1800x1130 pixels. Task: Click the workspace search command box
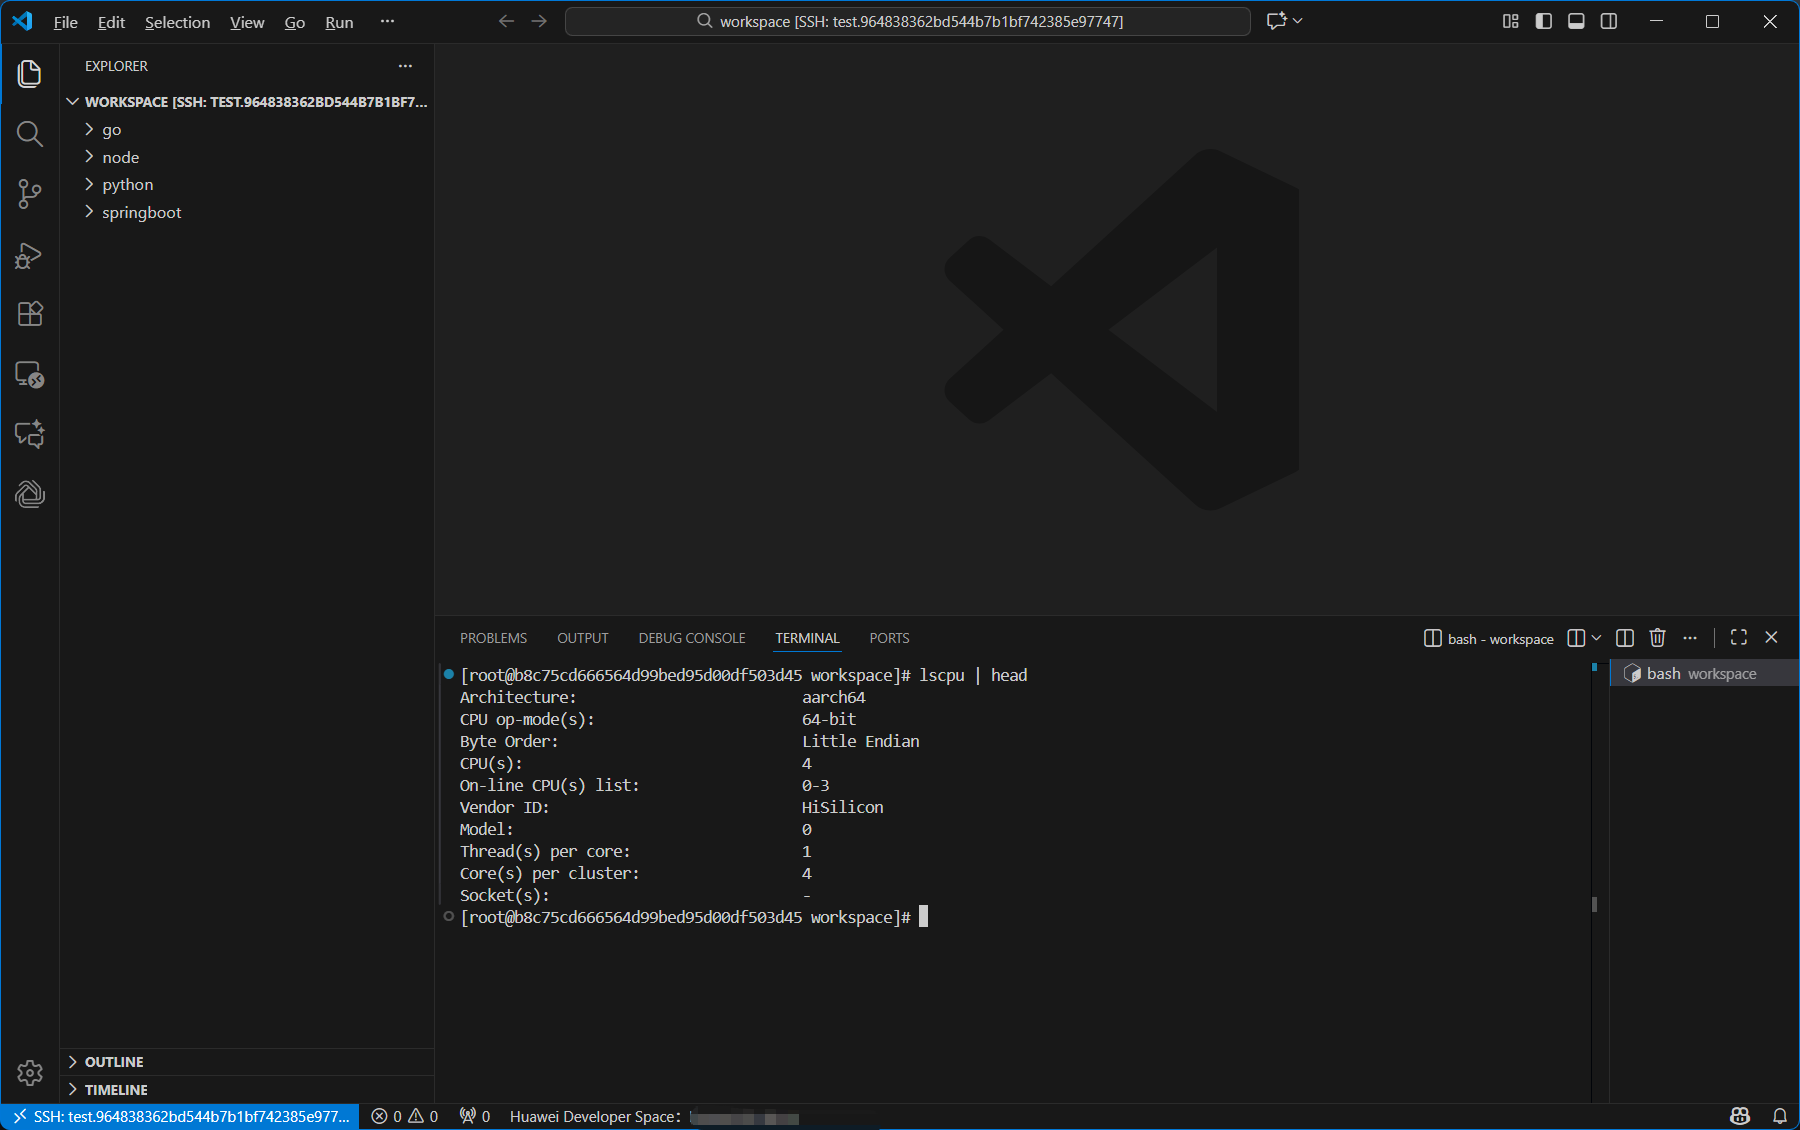pos(907,21)
